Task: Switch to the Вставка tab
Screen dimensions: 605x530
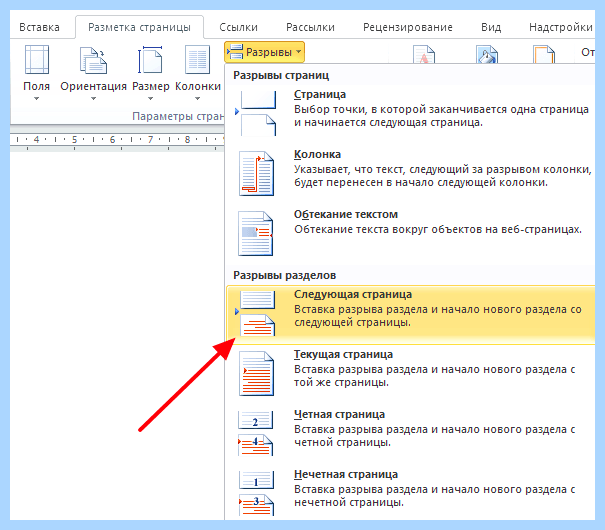Action: [39, 27]
